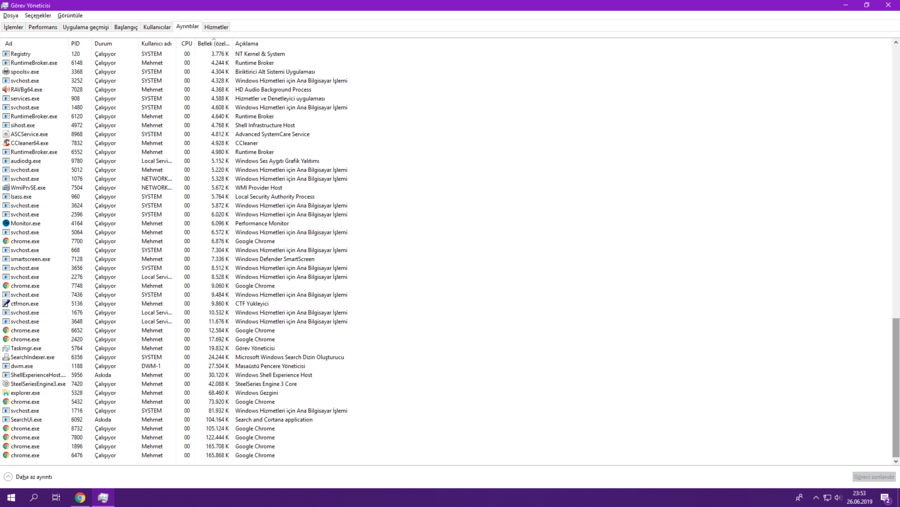900x507 pixels.
Task: Click the CCleaner64.exe icon
Action: 6,143
